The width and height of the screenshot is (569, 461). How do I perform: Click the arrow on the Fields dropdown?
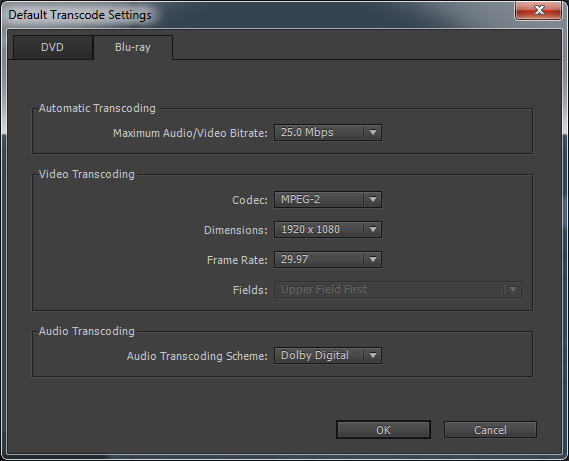pos(513,290)
